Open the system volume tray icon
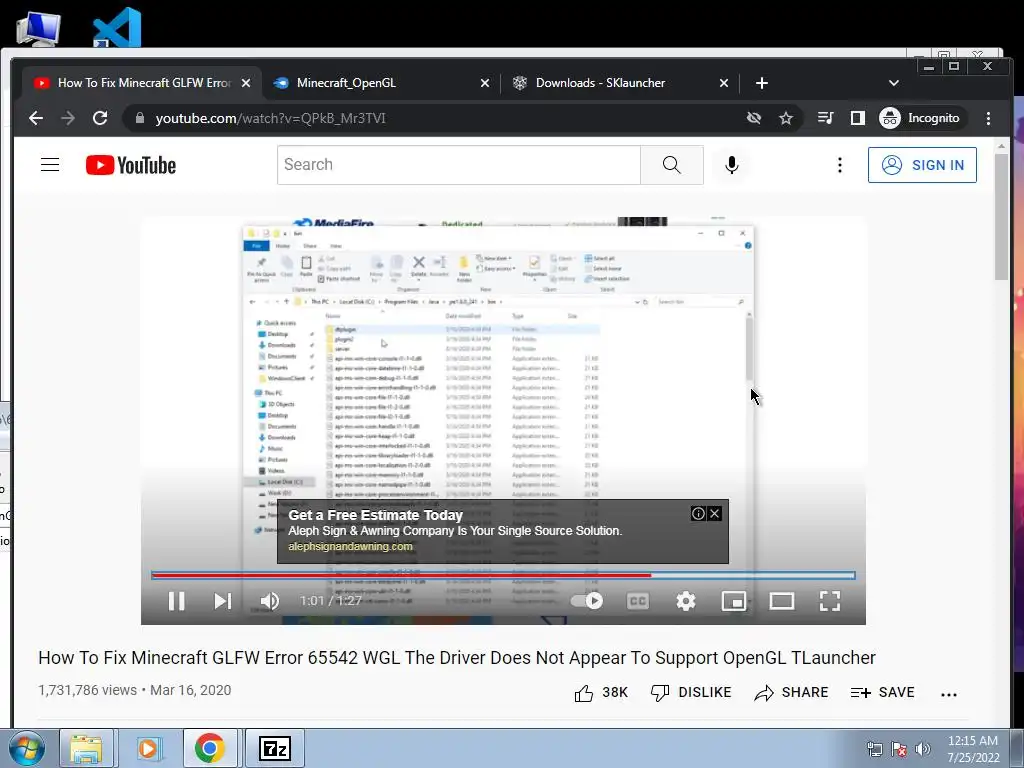 (923, 749)
